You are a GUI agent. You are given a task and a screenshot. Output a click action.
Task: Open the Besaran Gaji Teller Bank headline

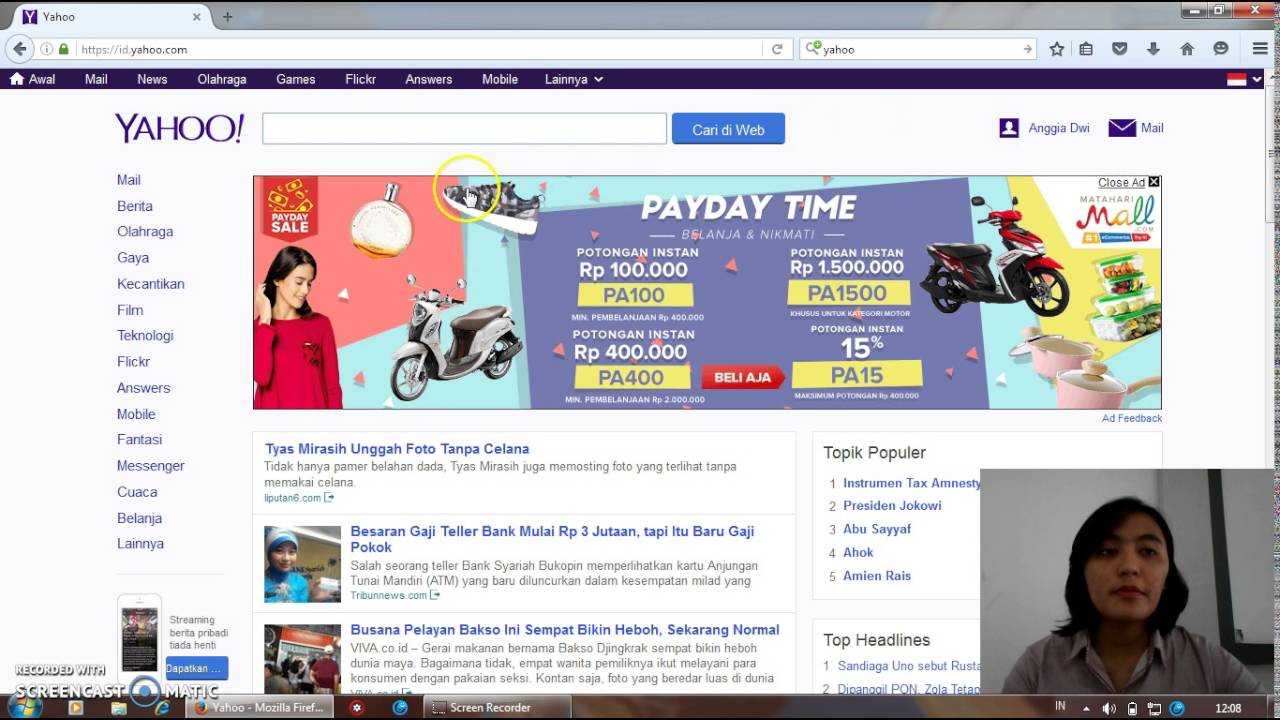coord(552,539)
